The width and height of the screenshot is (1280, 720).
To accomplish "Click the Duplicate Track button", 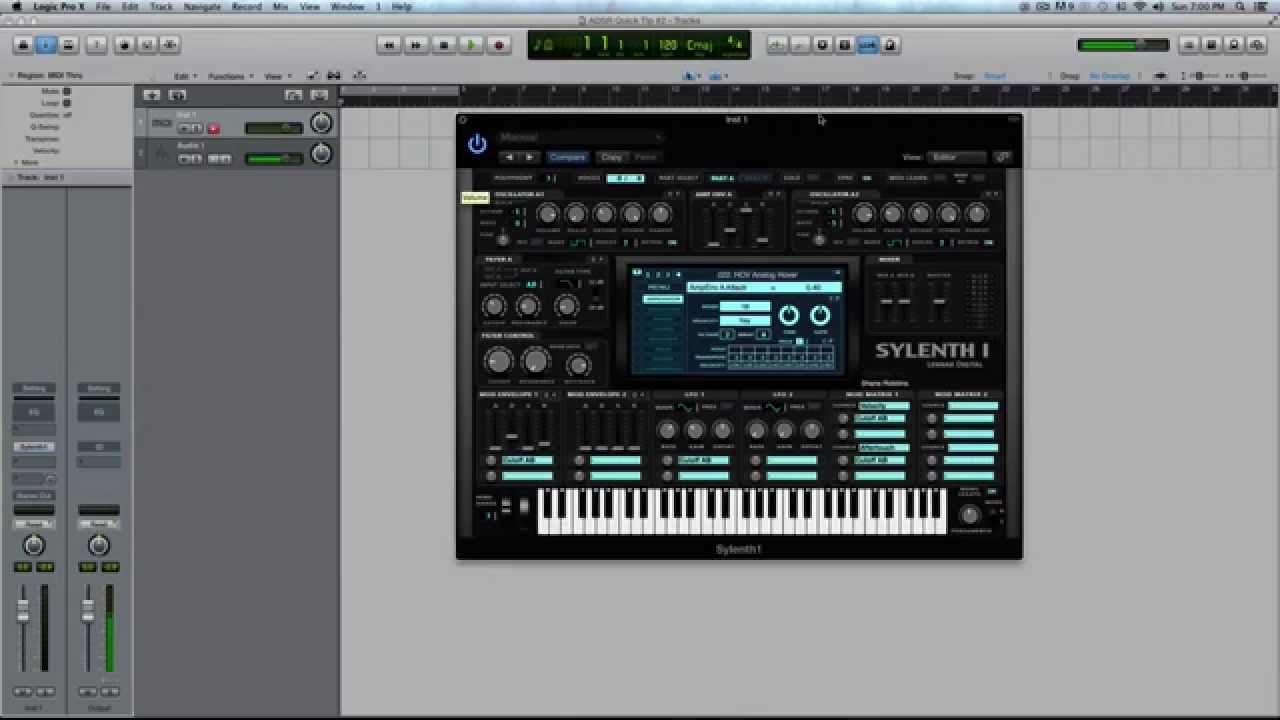I will pyautogui.click(x=177, y=95).
